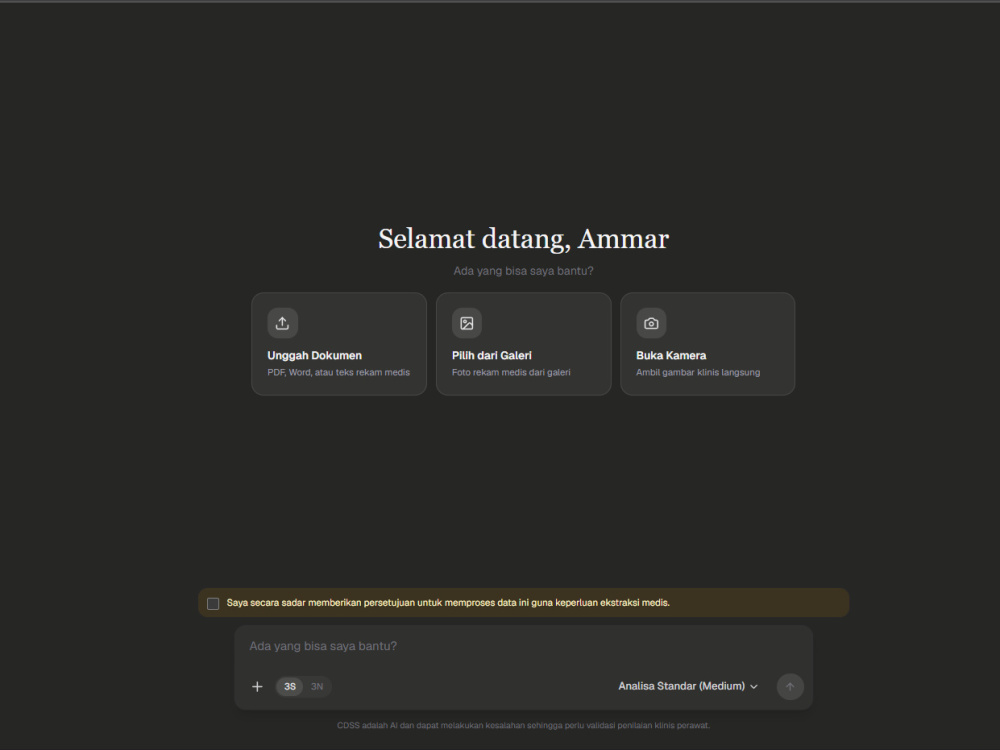Click the send arrow button
Screen dimensions: 1000x750
pos(790,686)
